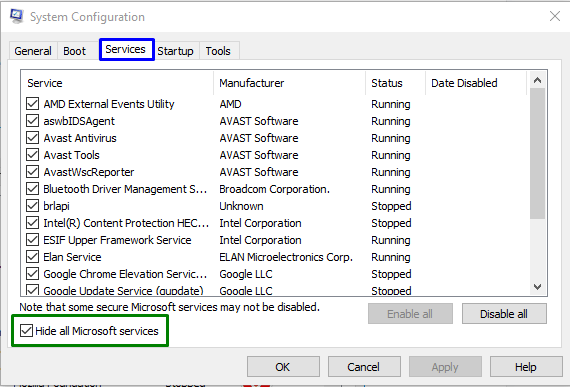The width and height of the screenshot is (570, 387).
Task: Select the AvastWscReporter service name
Action: coord(89,172)
